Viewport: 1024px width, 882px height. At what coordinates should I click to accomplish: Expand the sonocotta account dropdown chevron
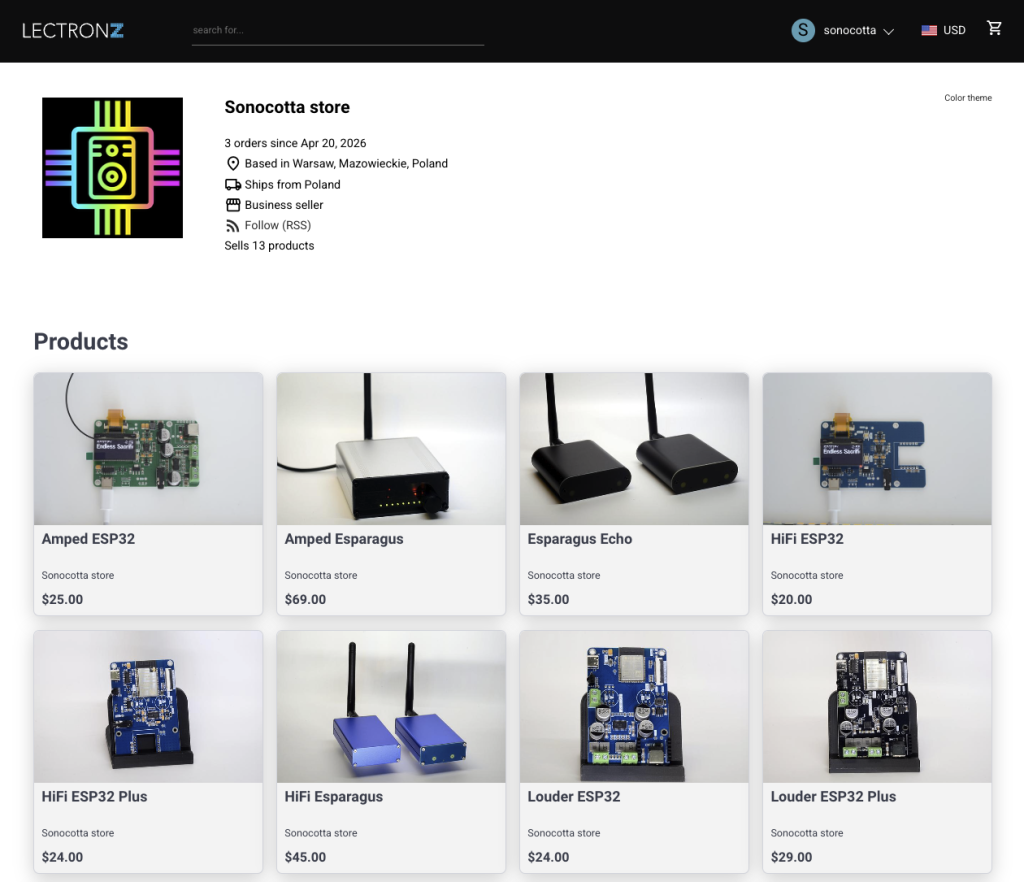click(x=888, y=31)
